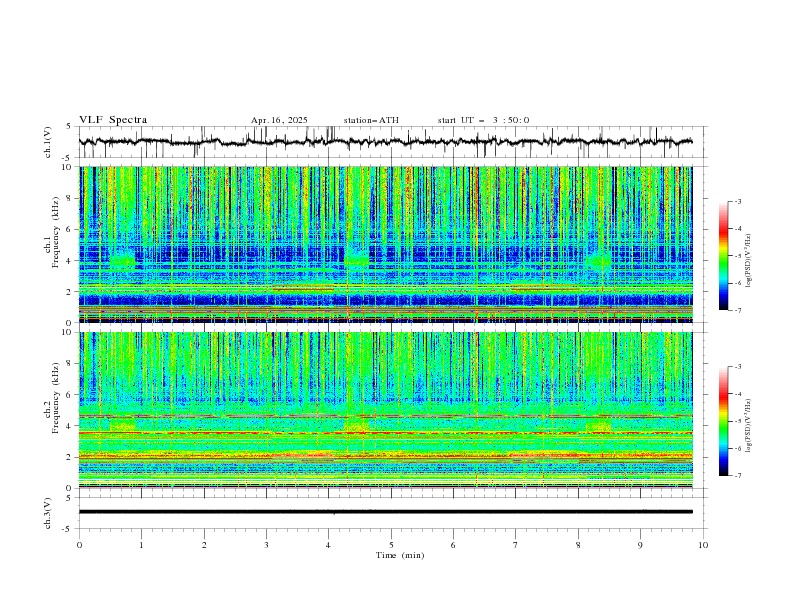
Task: Click the "Time (min)" x-axis label
Action: [400, 555]
